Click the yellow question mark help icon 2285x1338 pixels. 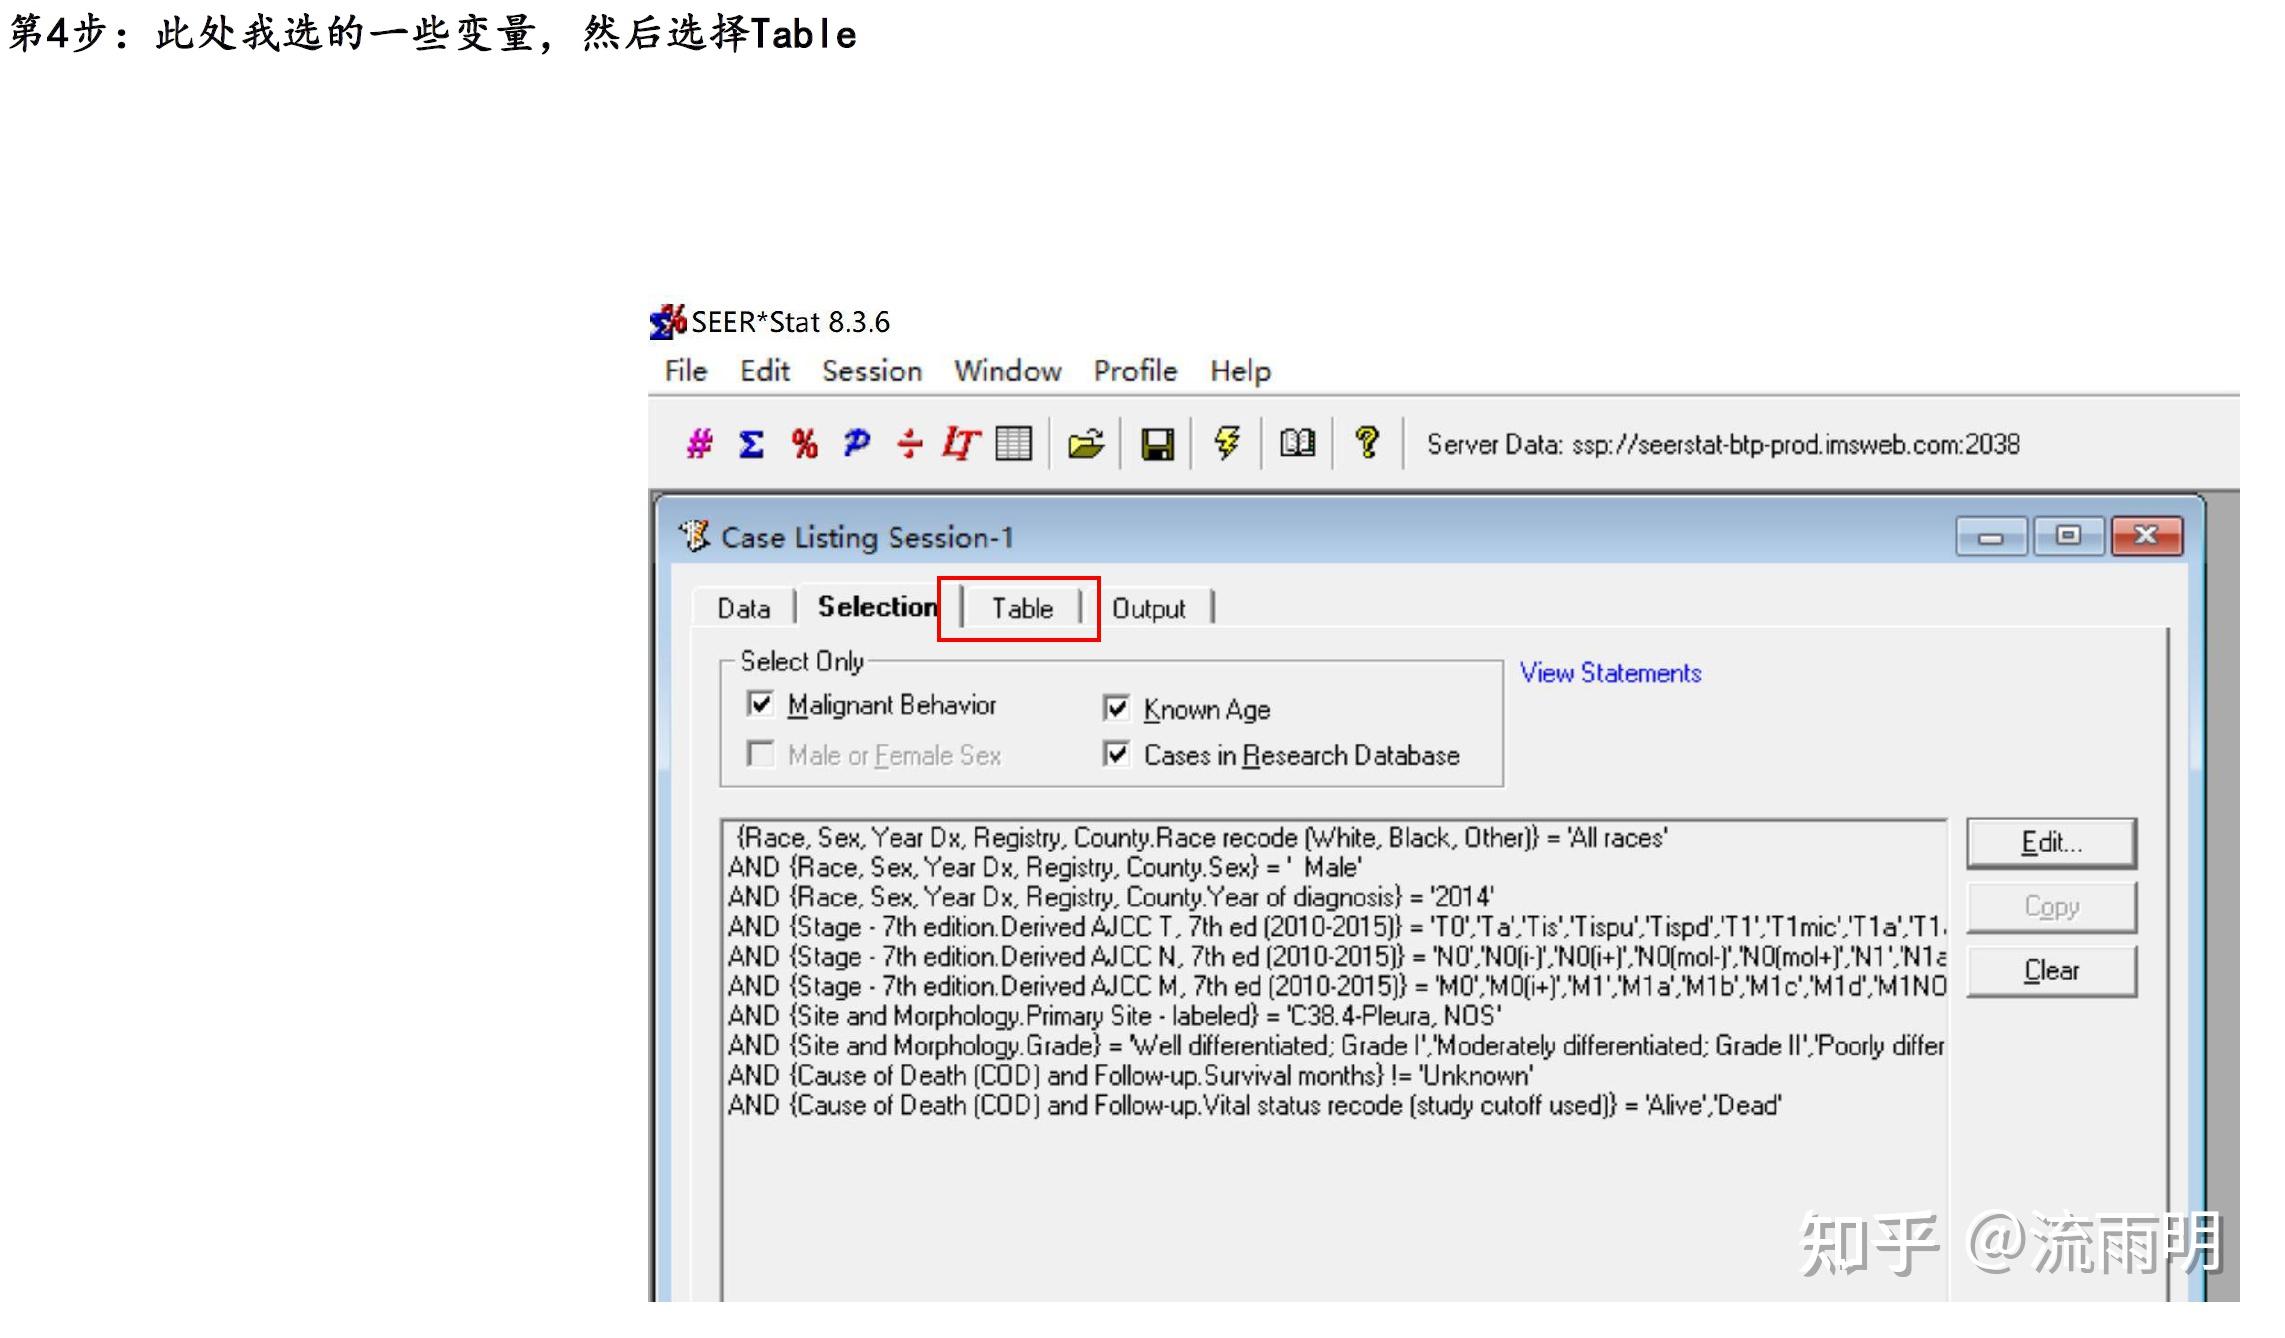[1367, 441]
